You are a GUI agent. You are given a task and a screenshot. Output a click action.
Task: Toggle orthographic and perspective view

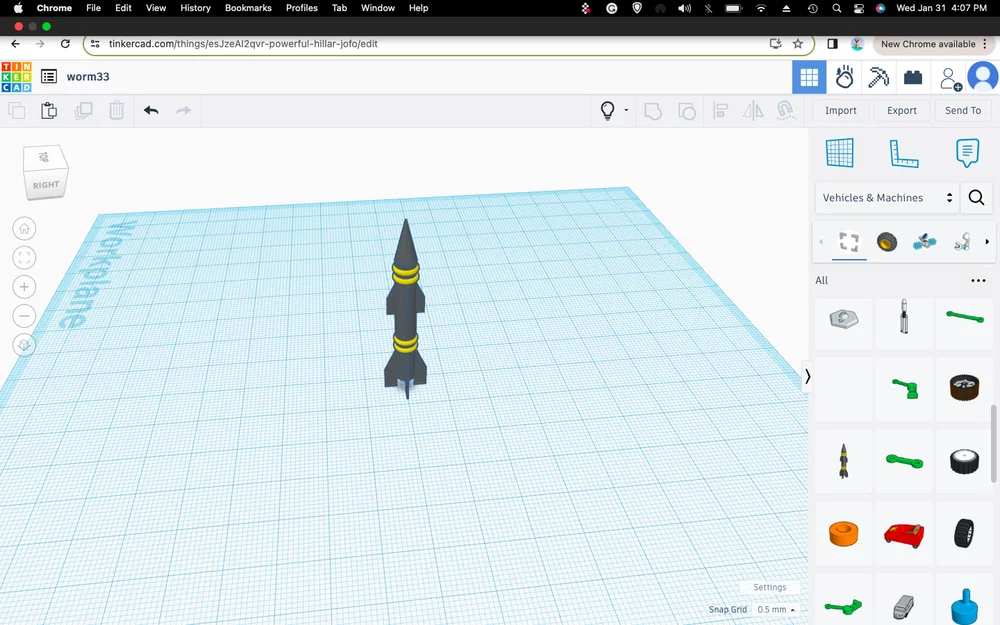[24, 345]
